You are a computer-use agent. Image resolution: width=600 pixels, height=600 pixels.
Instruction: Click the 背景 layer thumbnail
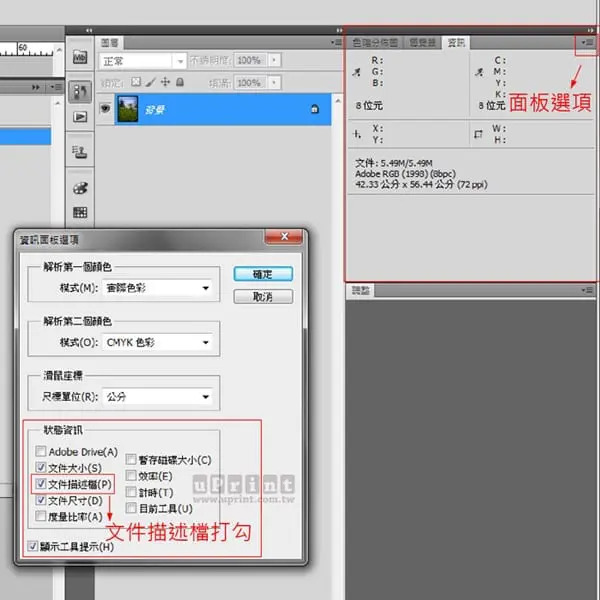coord(127,109)
